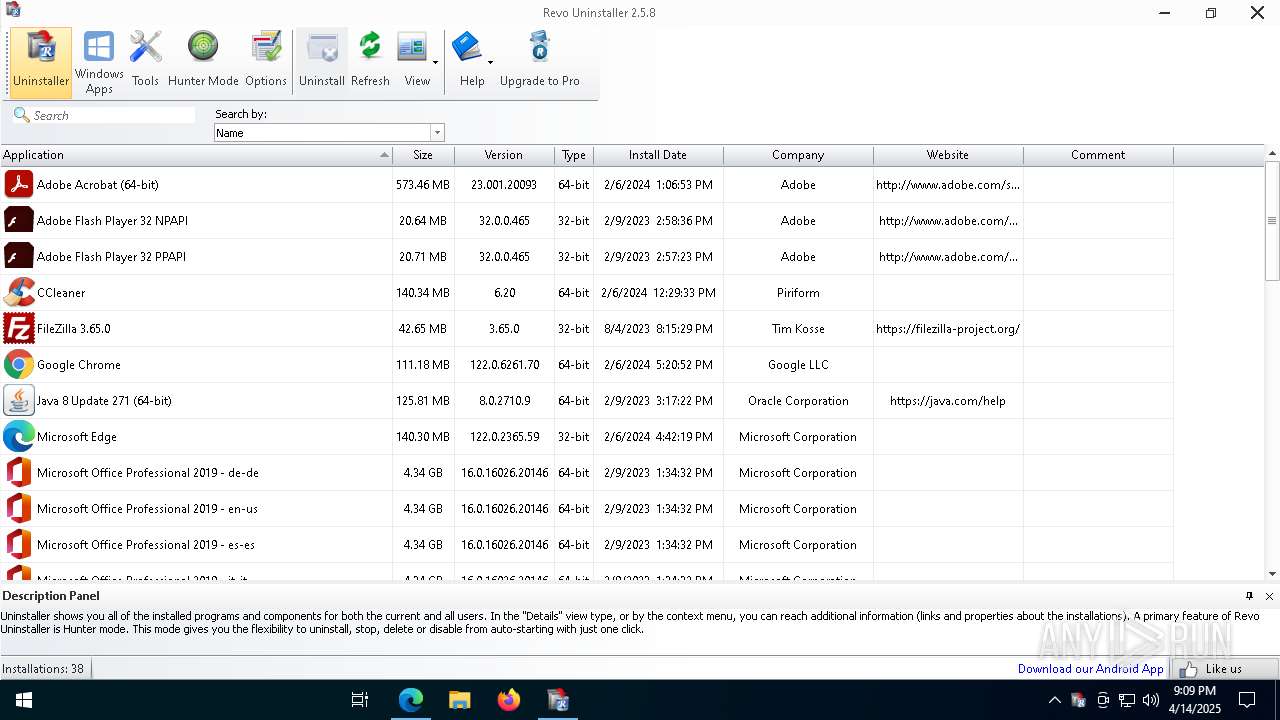1280x720 pixels.
Task: Open the Tools section
Action: tap(145, 61)
